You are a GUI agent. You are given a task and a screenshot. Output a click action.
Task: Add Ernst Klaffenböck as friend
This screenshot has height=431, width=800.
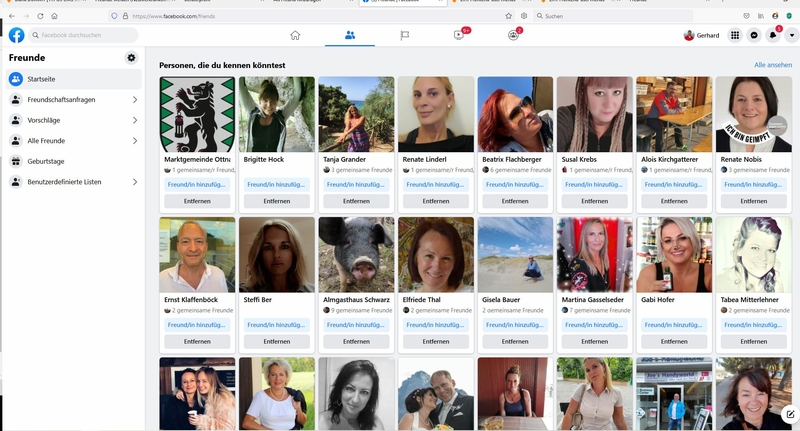(197, 325)
